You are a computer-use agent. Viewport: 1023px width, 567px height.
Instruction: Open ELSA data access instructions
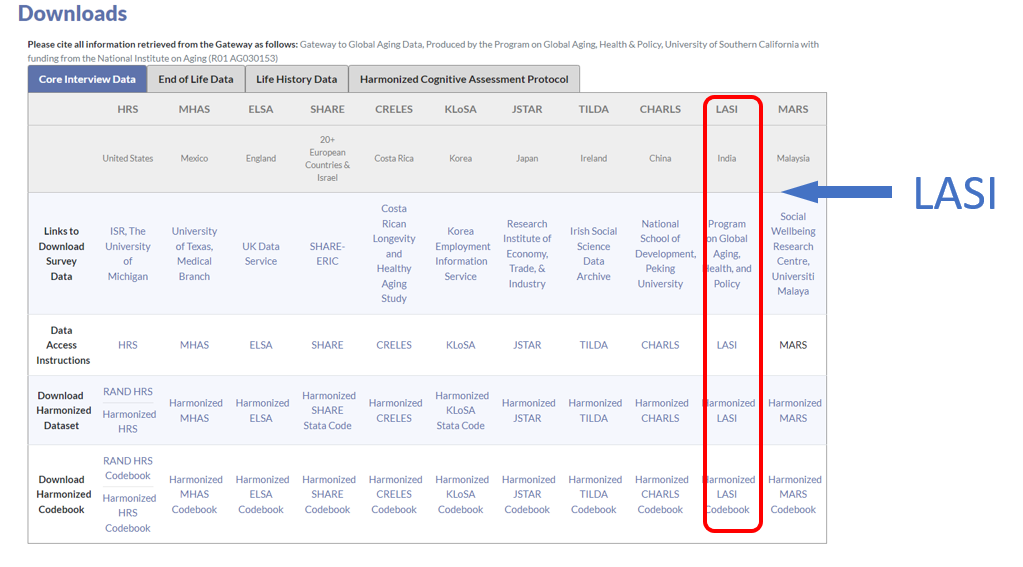[261, 345]
